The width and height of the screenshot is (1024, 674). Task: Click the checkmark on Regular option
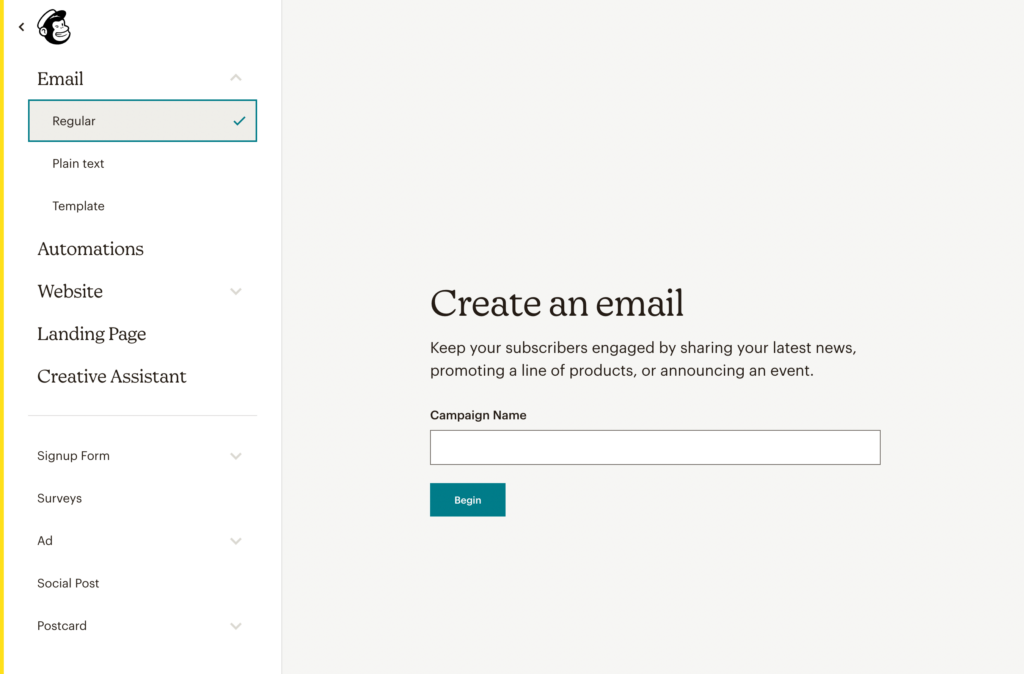point(239,120)
